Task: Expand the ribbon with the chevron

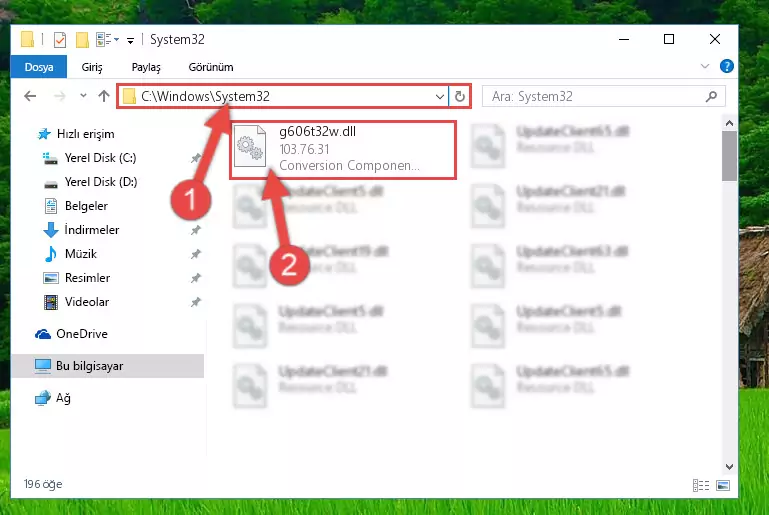Action: [x=705, y=66]
